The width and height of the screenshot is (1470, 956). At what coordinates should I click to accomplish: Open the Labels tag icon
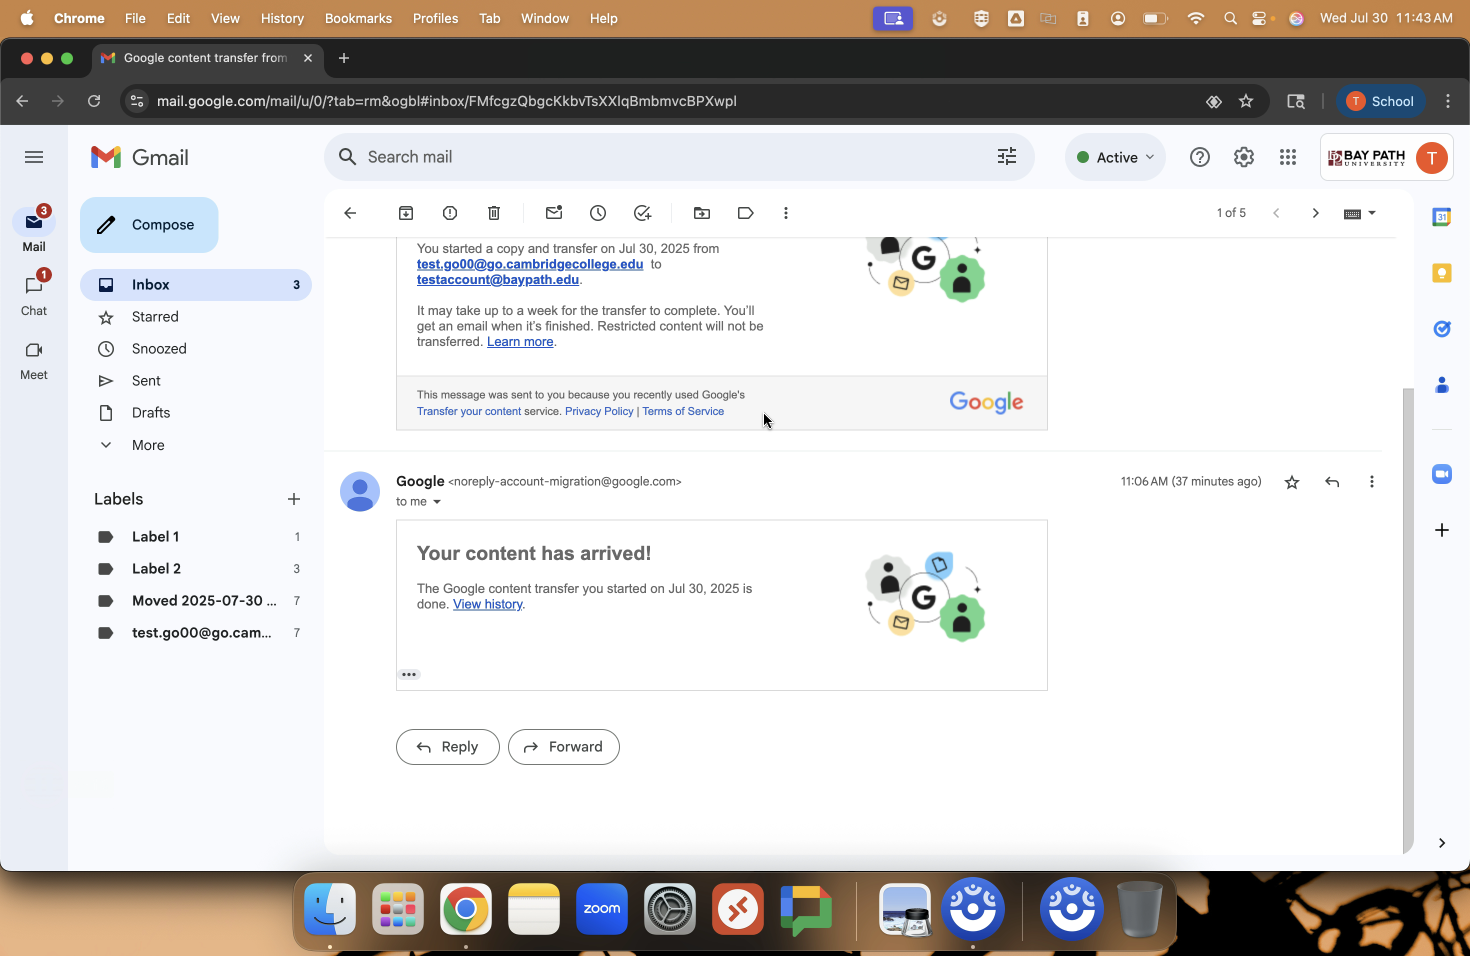pos(745,213)
